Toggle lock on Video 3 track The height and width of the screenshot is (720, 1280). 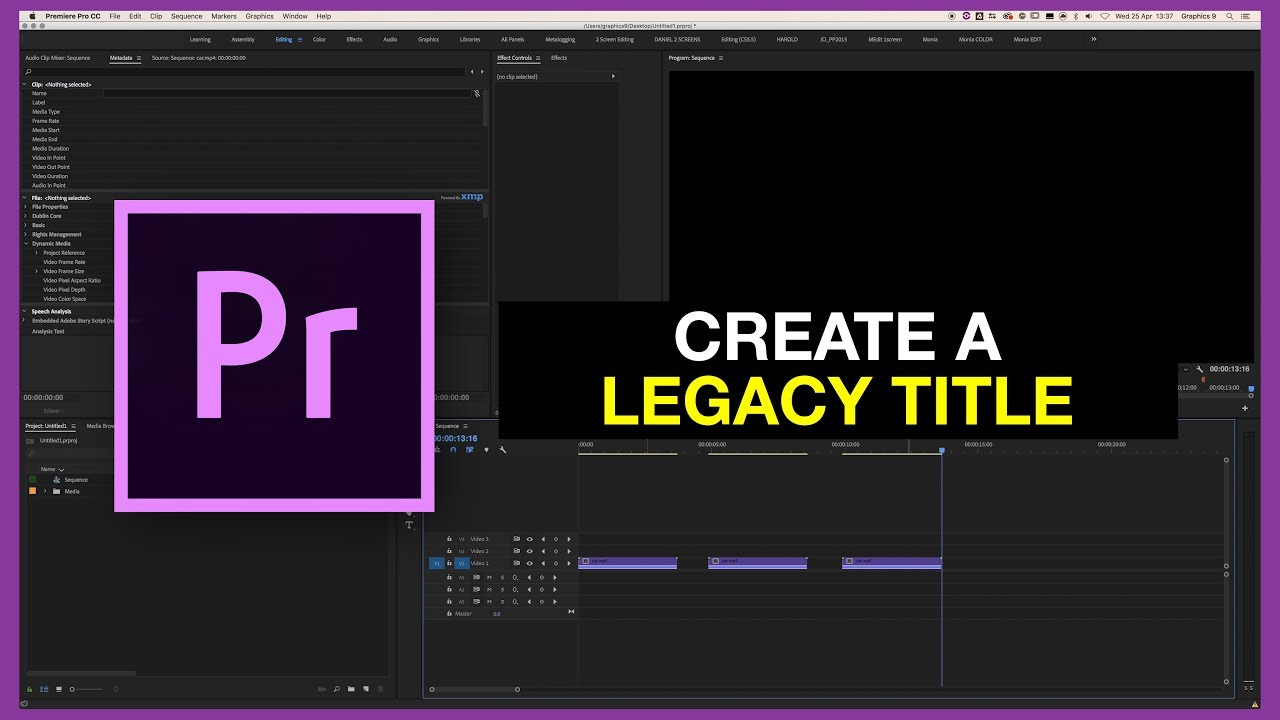[449, 539]
